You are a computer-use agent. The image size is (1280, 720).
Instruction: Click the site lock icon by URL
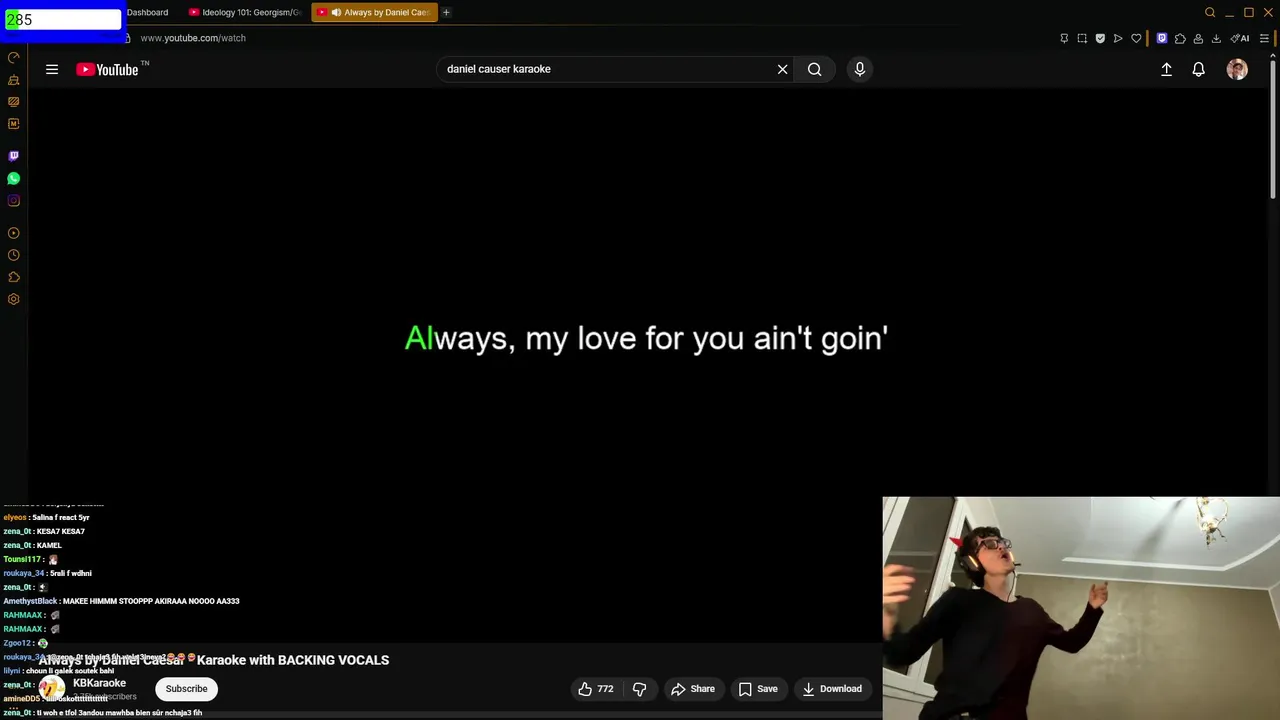tap(127, 38)
